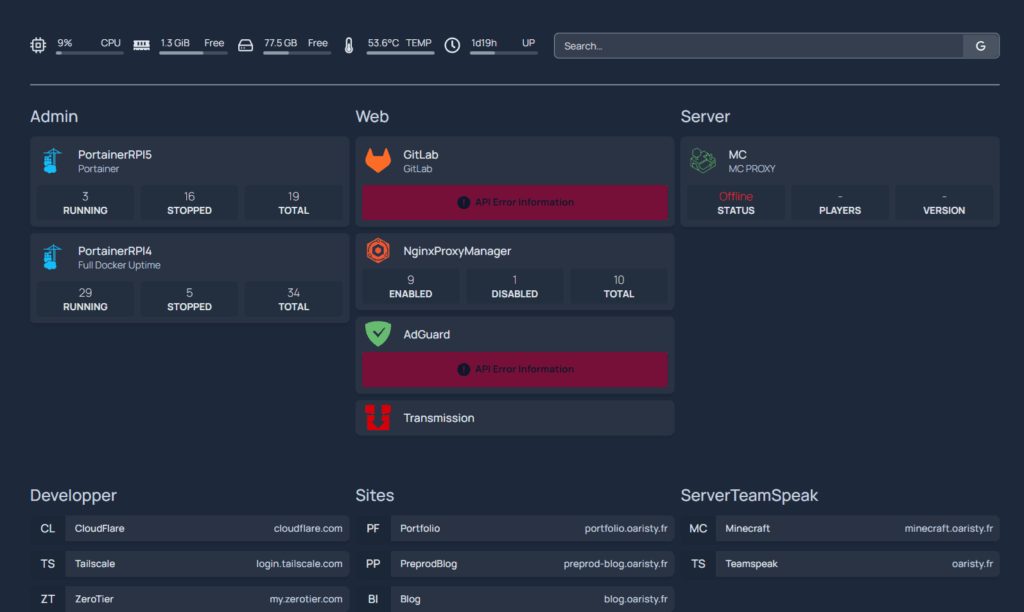Click the PortainerRPI5 crane icon
The height and width of the screenshot is (612, 1024).
click(x=52, y=161)
